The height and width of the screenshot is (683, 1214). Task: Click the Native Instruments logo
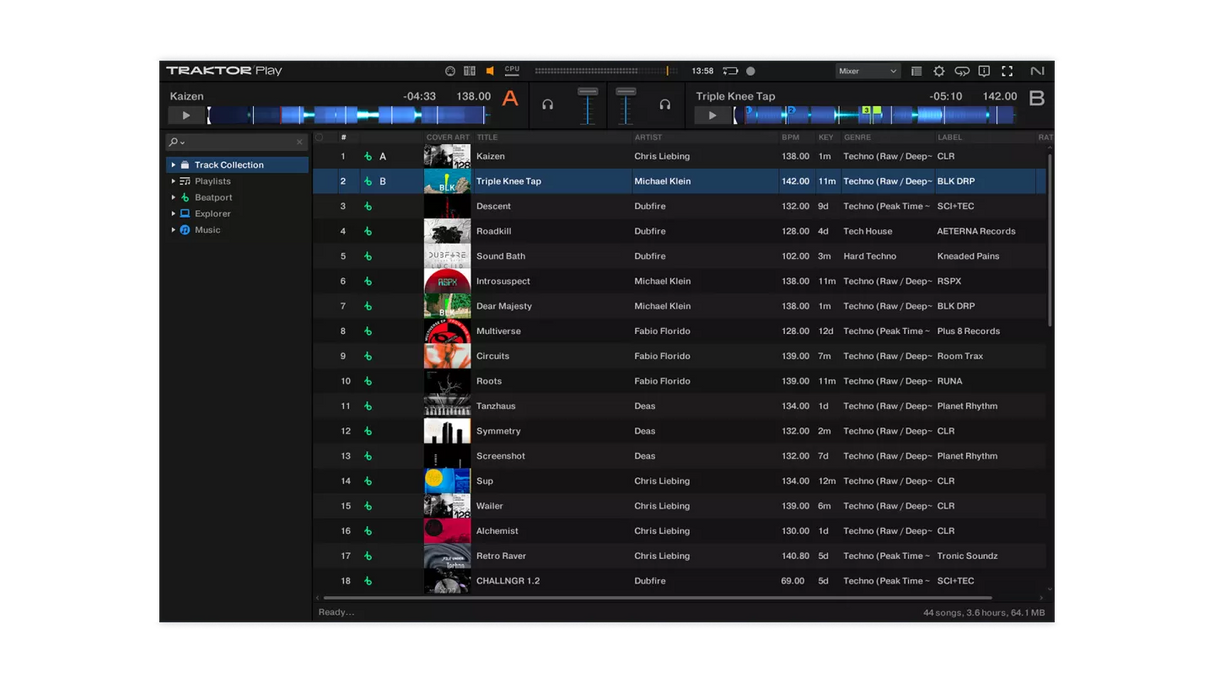pos(1037,70)
